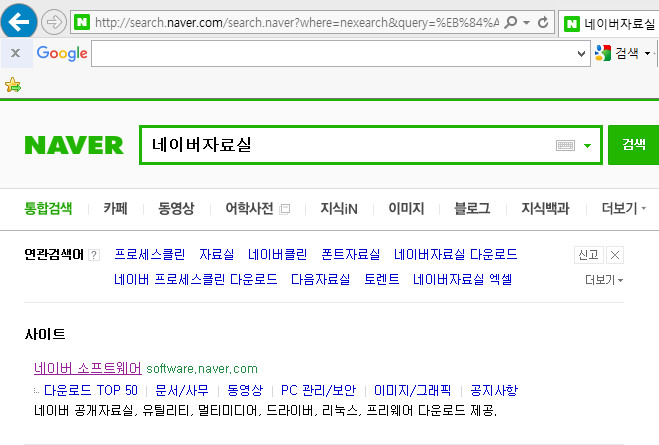Open the Google 검색 options dropdown arrow

647,53
